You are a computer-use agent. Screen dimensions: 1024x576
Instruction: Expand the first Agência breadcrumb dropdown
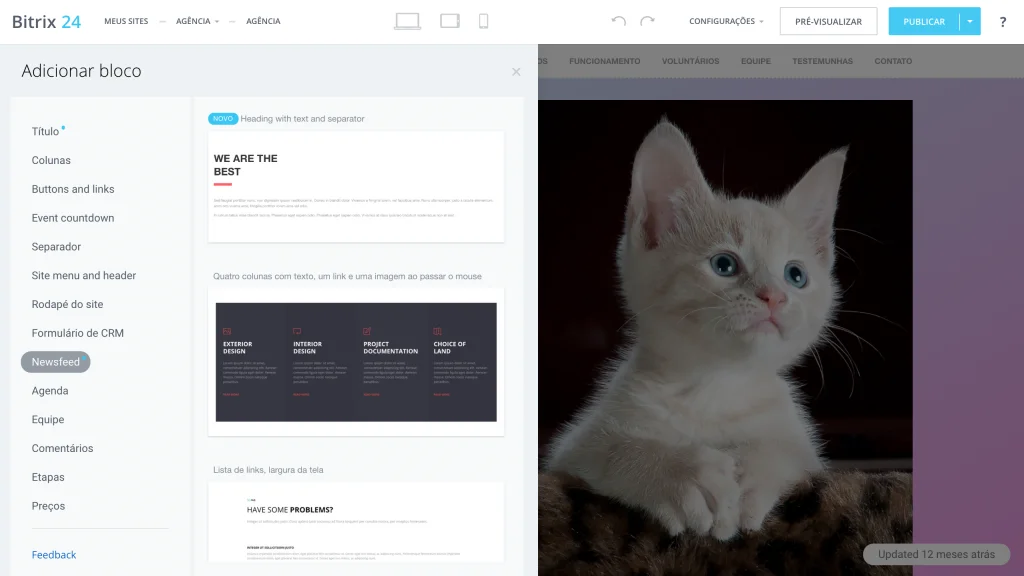coord(197,22)
